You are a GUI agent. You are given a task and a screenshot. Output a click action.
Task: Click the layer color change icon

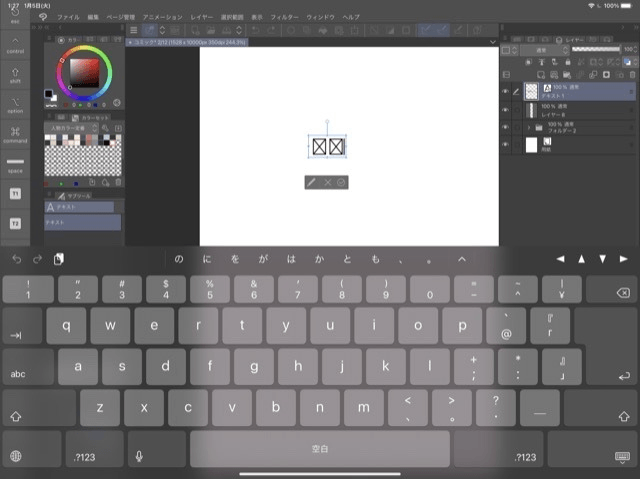tap(627, 62)
